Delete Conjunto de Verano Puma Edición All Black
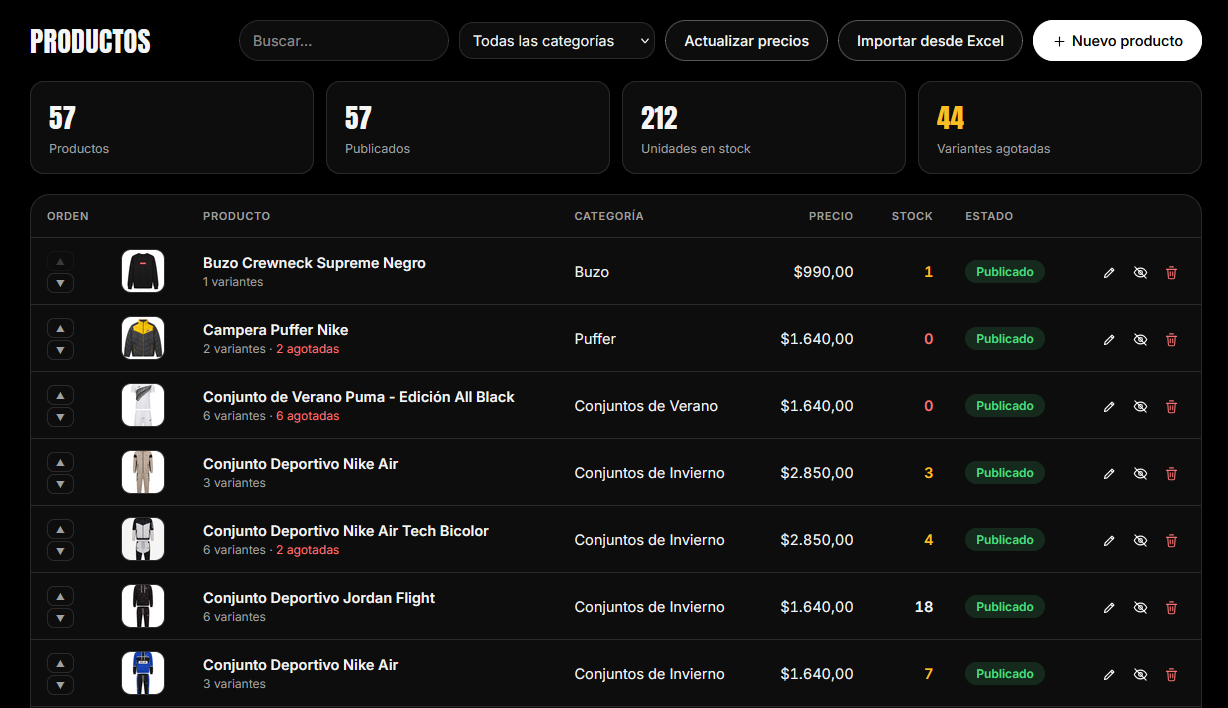Screen dimensions: 1228x708 coord(1171,406)
